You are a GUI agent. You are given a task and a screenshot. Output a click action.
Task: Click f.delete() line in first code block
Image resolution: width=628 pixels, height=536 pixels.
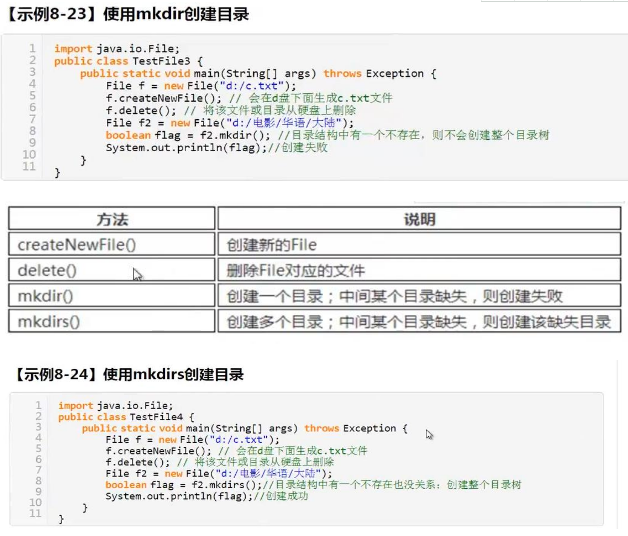[231, 110]
